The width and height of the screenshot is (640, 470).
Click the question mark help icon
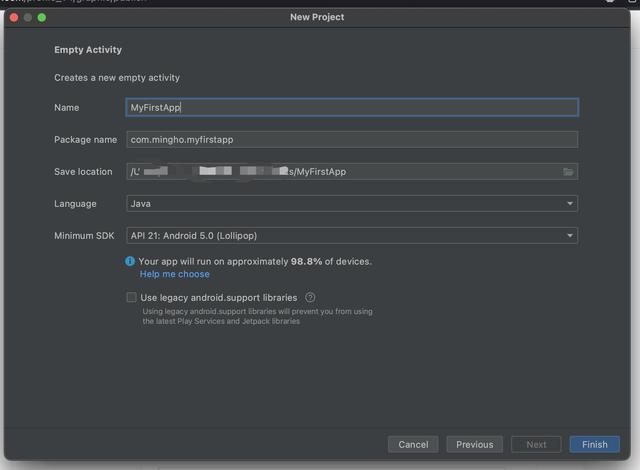pyautogui.click(x=310, y=297)
